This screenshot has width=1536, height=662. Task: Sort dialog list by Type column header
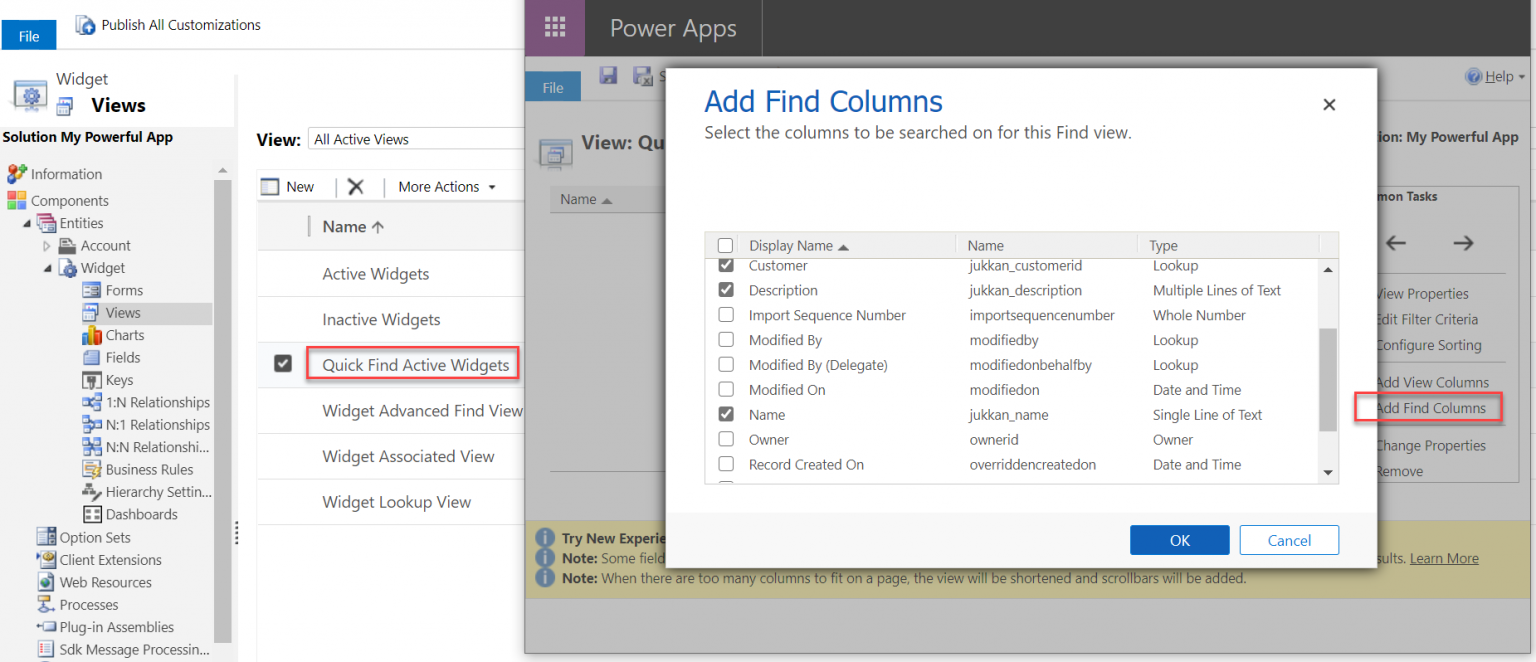1163,245
